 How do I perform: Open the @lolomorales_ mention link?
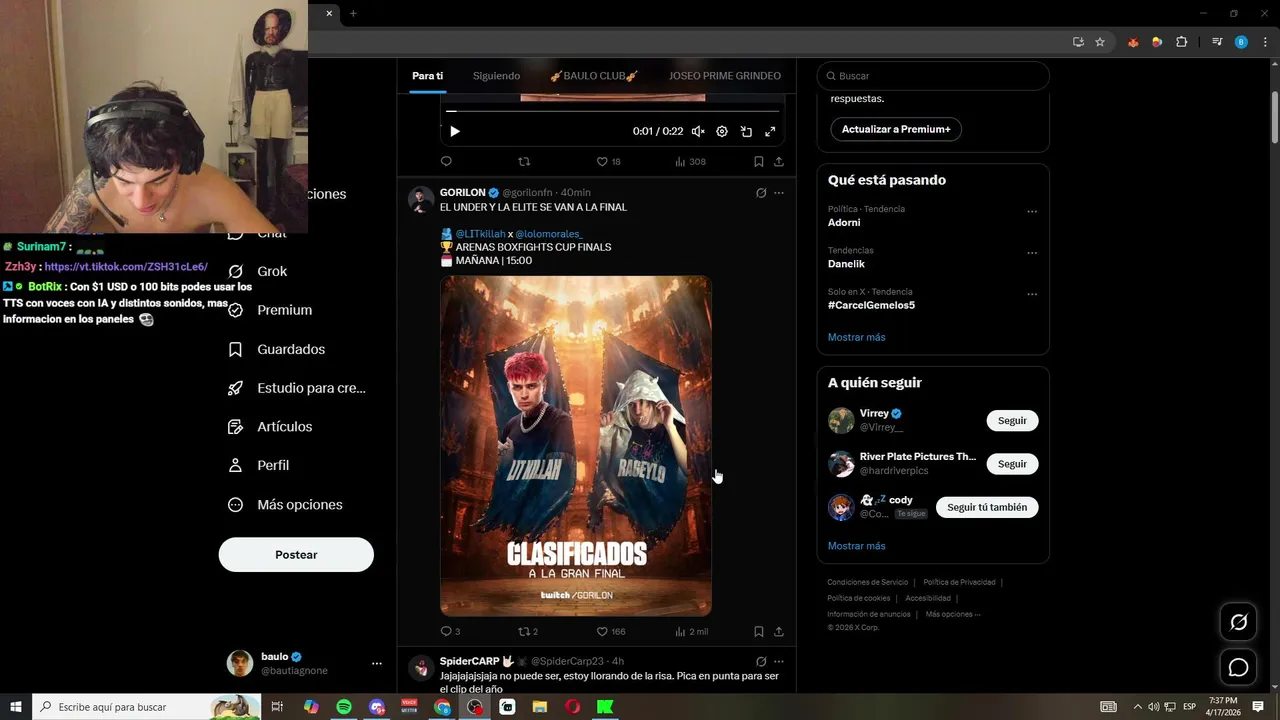coord(549,234)
